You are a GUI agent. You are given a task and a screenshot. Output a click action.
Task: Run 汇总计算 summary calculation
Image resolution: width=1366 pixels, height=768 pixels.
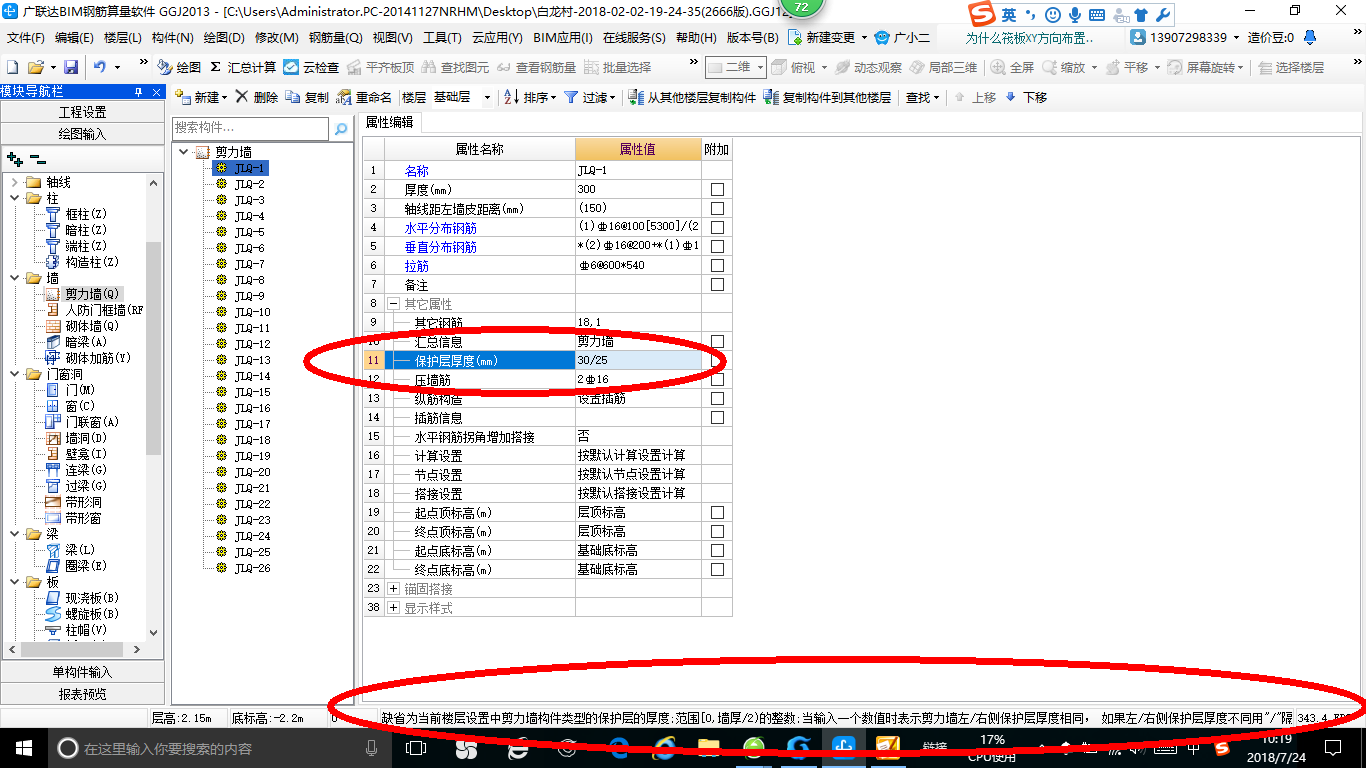point(243,67)
